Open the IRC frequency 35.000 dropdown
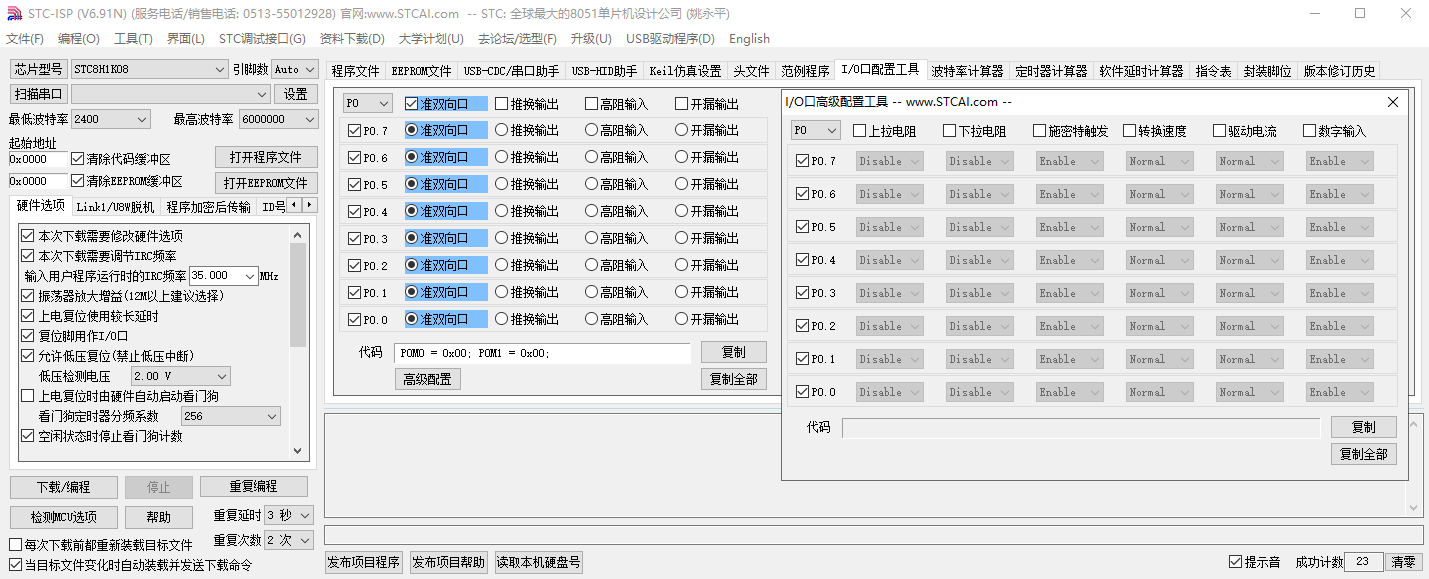1429x579 pixels. tap(223, 275)
